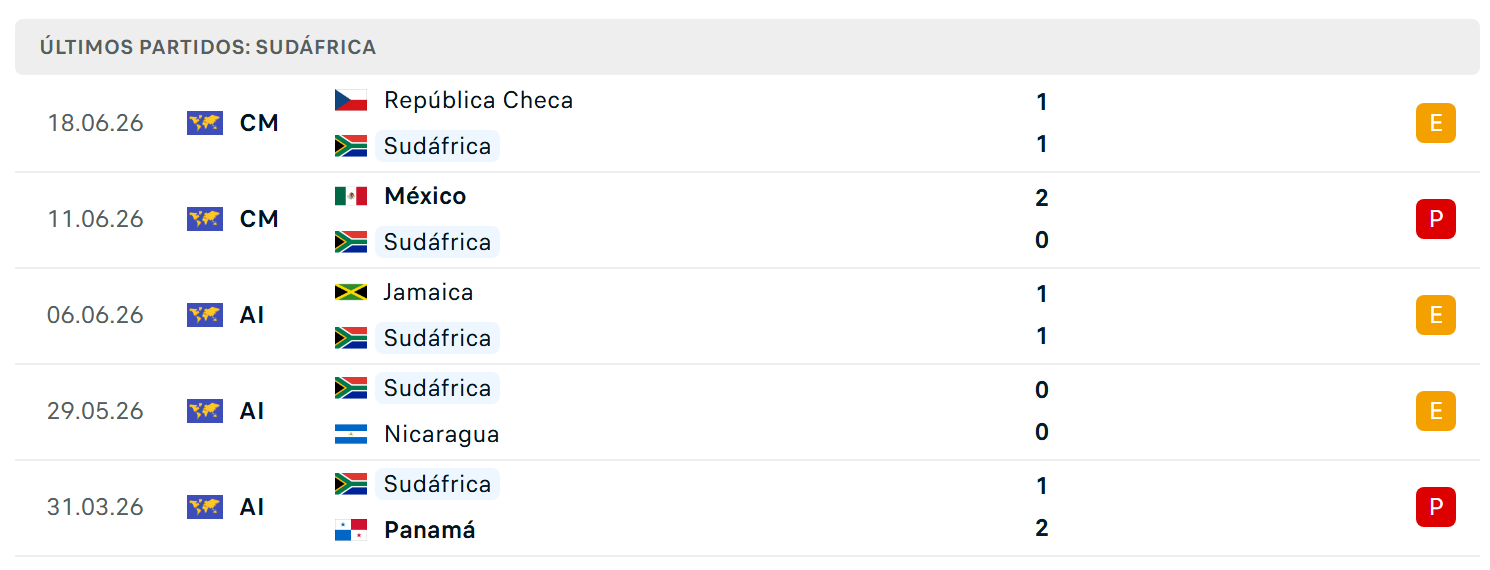
Task: Click the South Africa flag in the Nicaragua match
Action: 351,388
